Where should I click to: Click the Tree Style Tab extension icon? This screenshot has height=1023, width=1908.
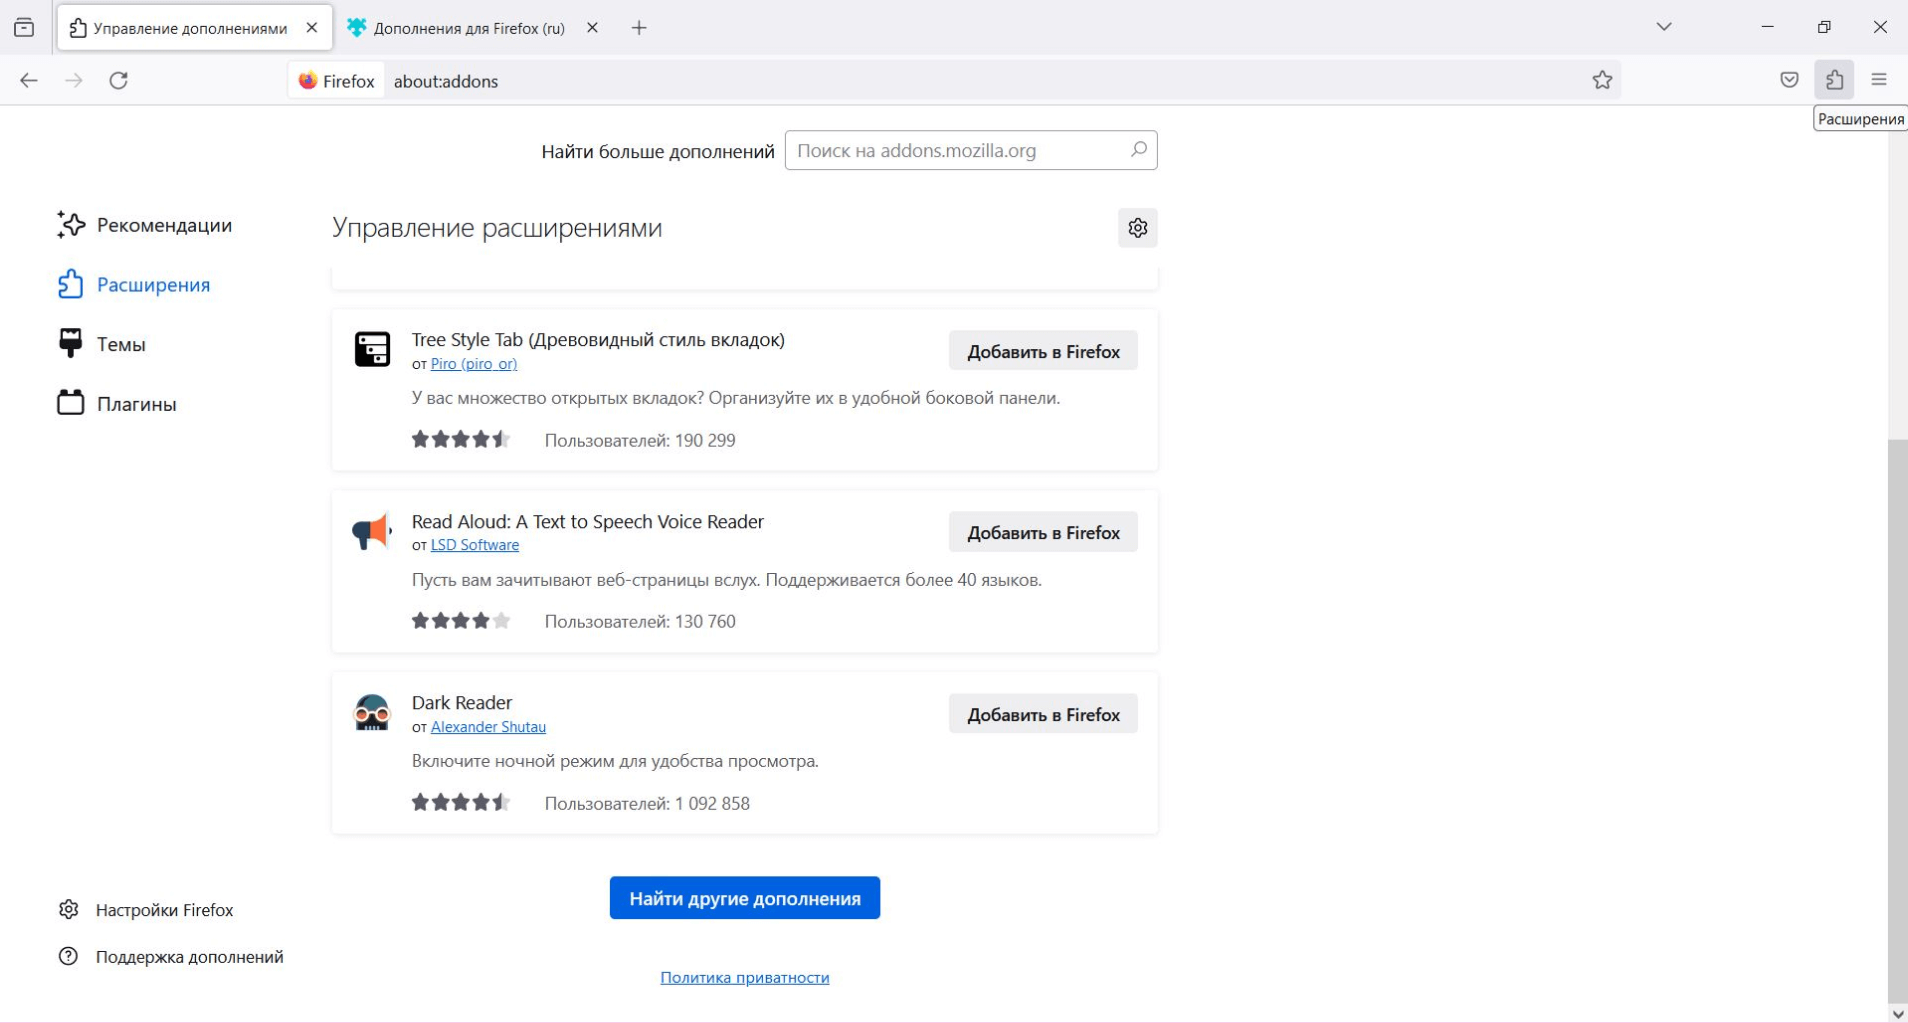(x=372, y=349)
